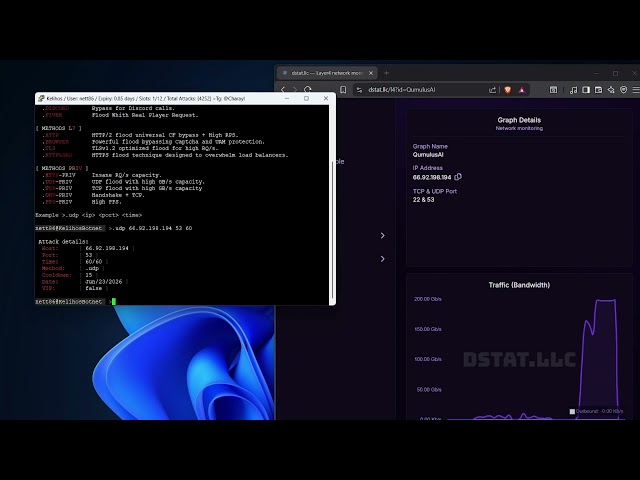Click the bookmark icon beside the address bar

coord(343,89)
